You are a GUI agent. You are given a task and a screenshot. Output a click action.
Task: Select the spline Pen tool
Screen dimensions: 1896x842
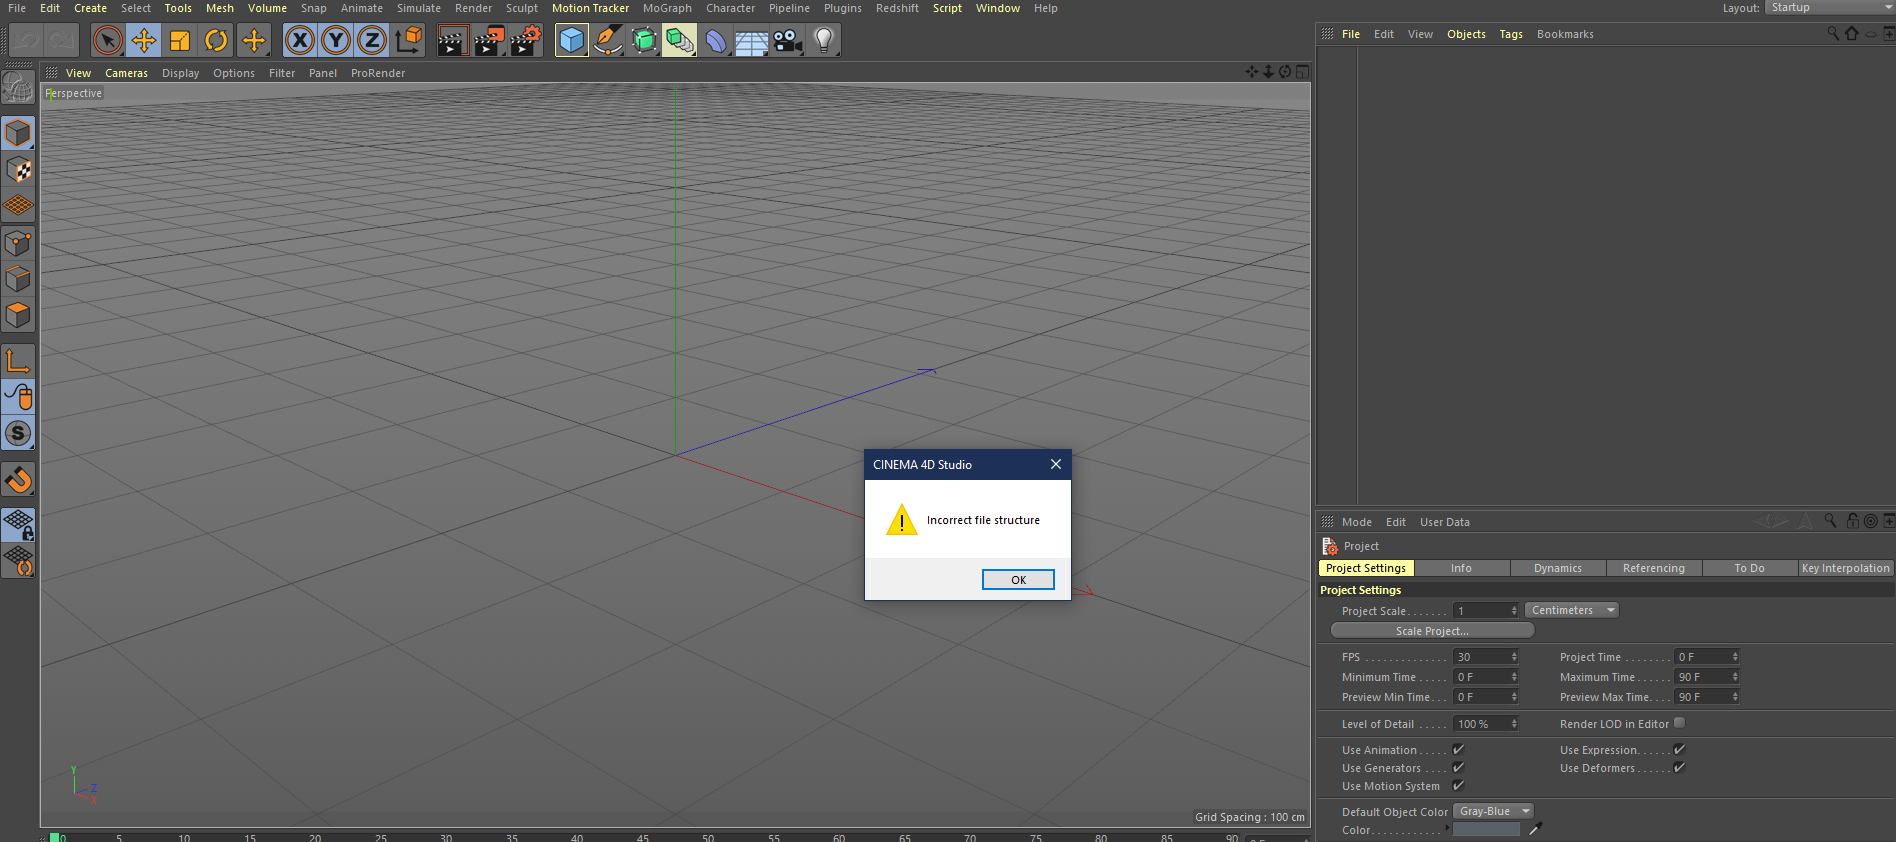(608, 40)
